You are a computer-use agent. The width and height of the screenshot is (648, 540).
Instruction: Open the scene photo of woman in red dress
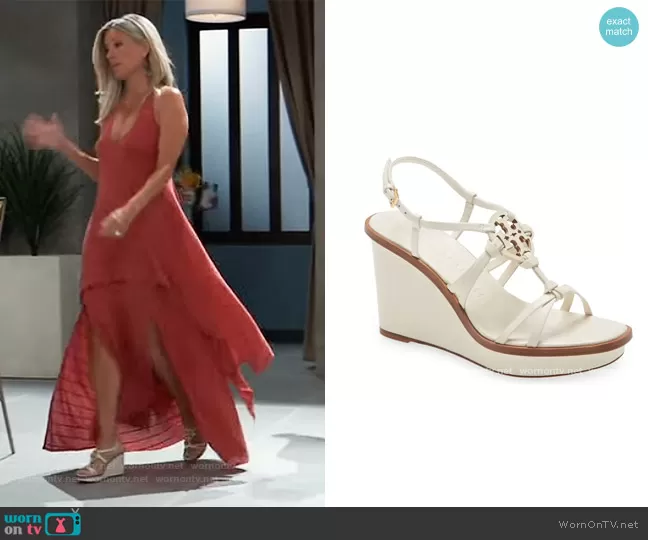coord(162,250)
